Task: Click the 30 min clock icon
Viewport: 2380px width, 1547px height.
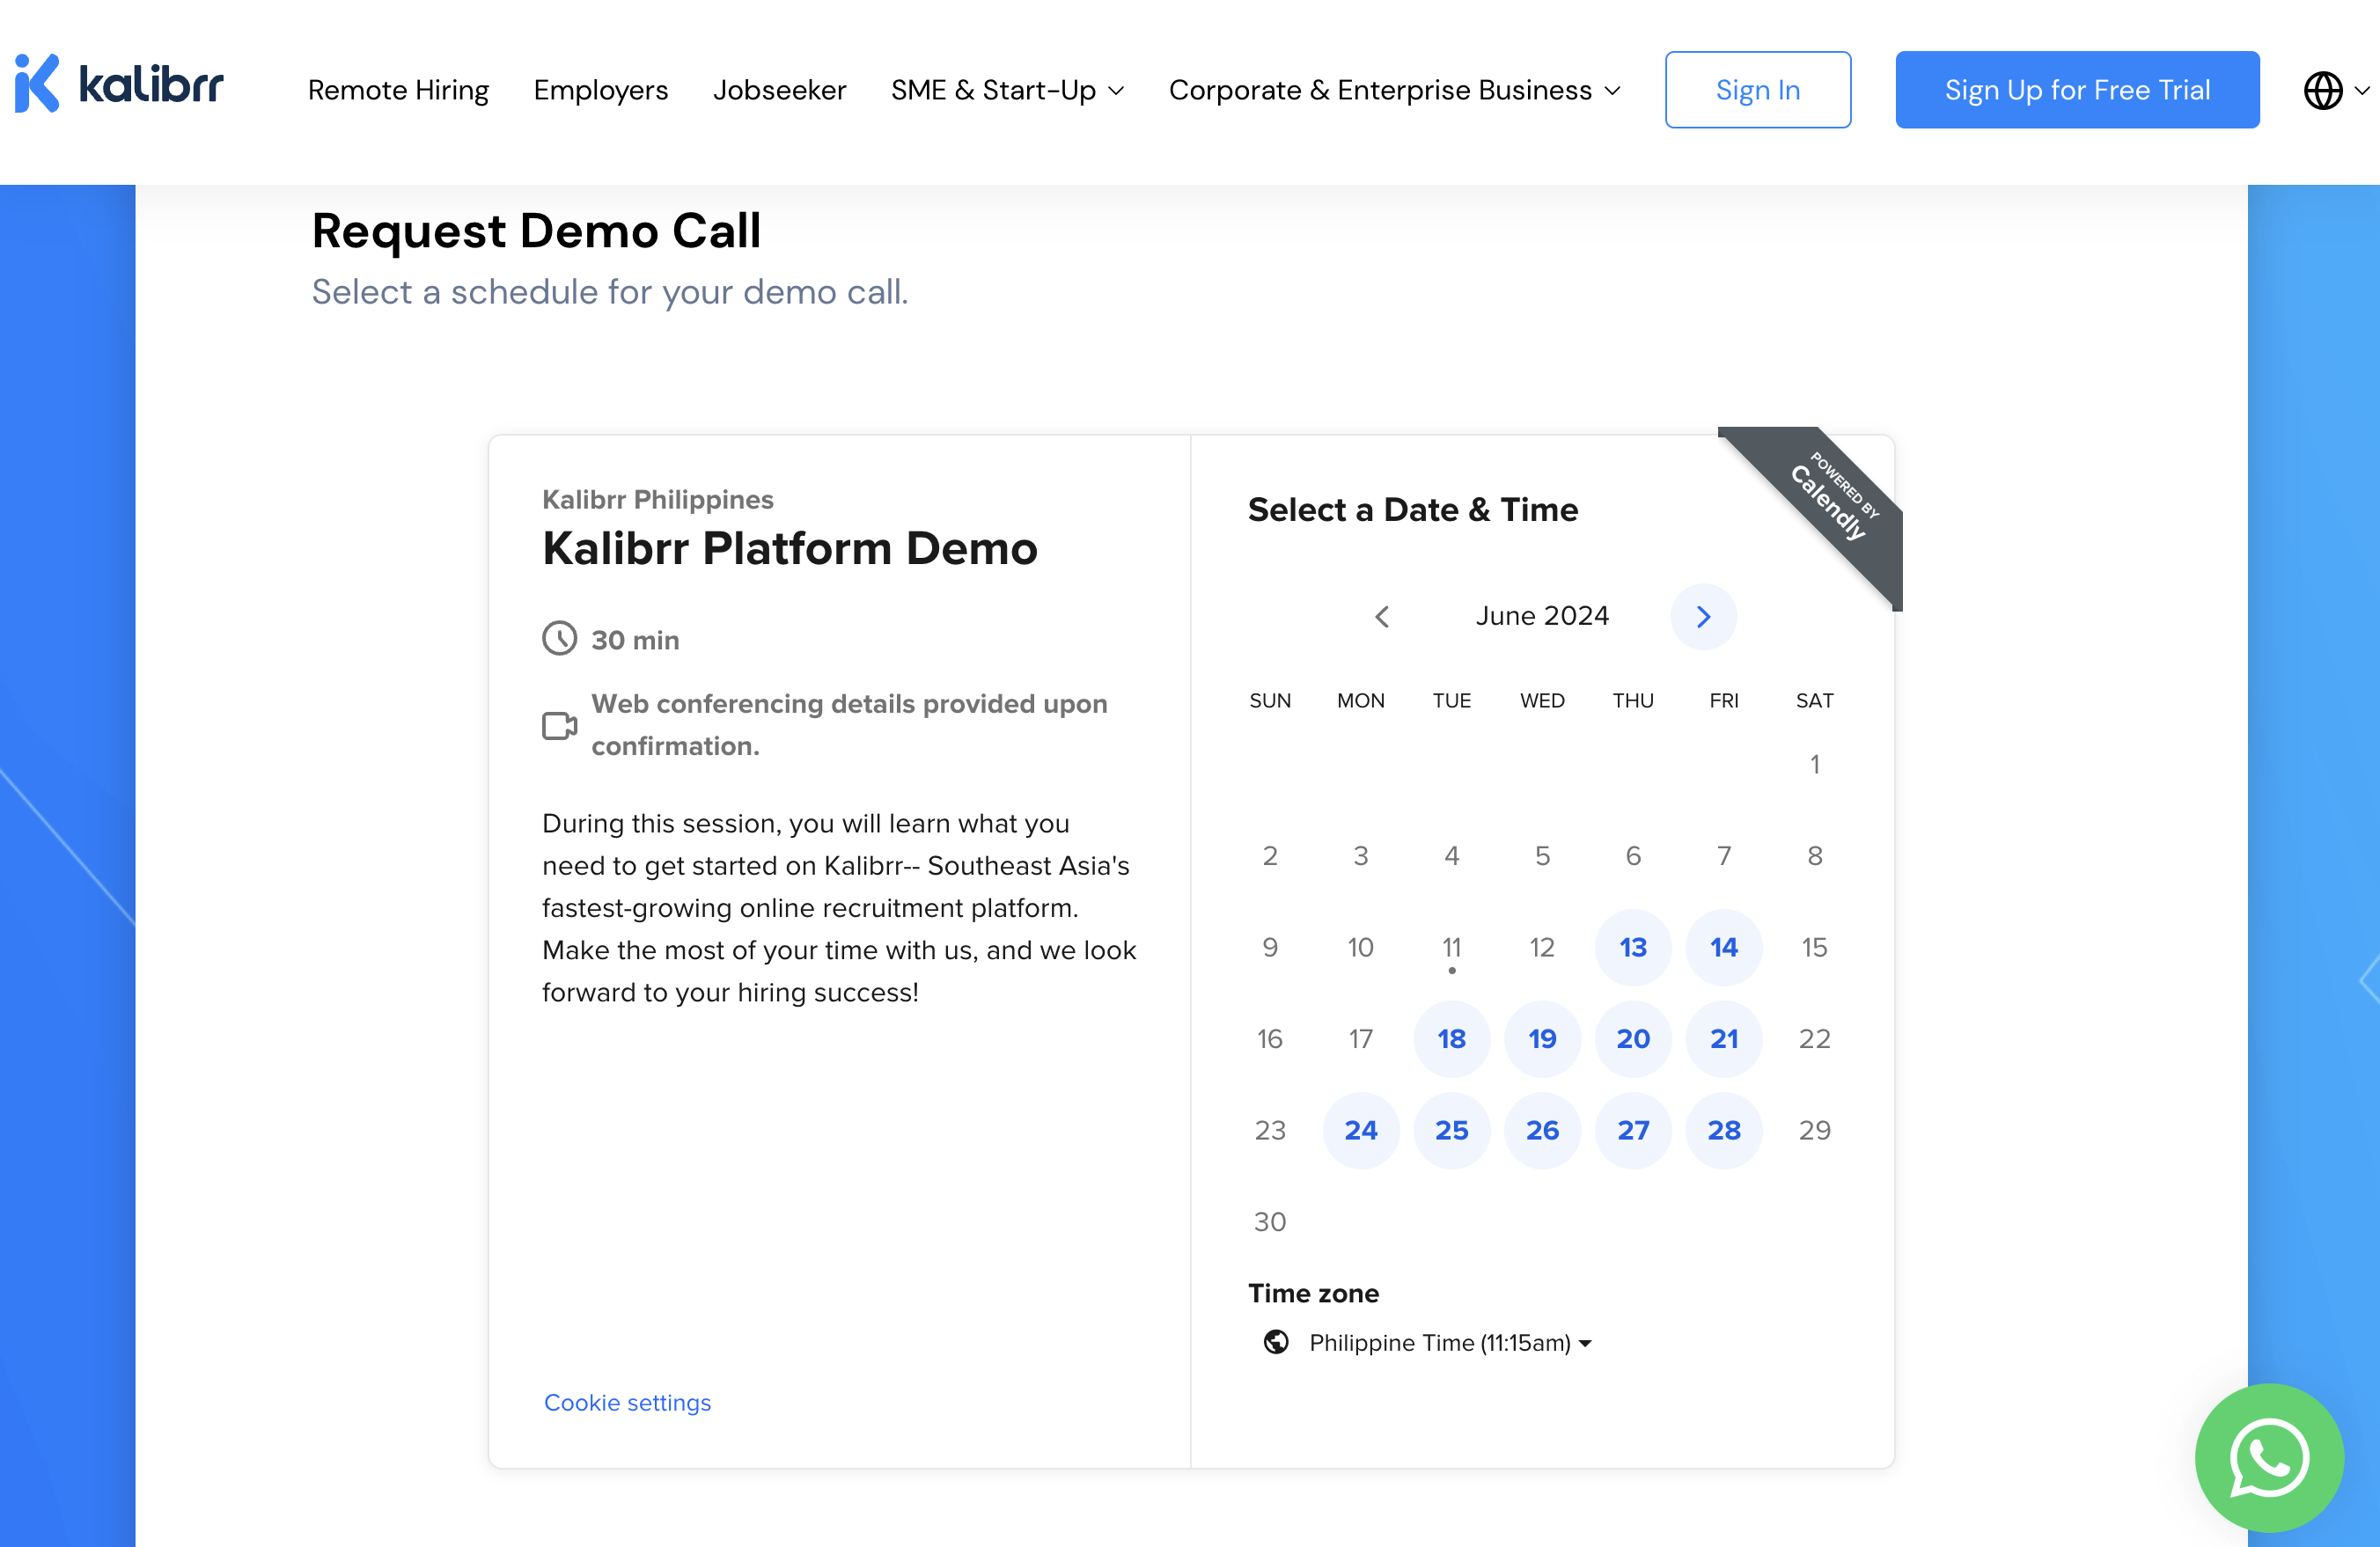Action: (x=559, y=639)
